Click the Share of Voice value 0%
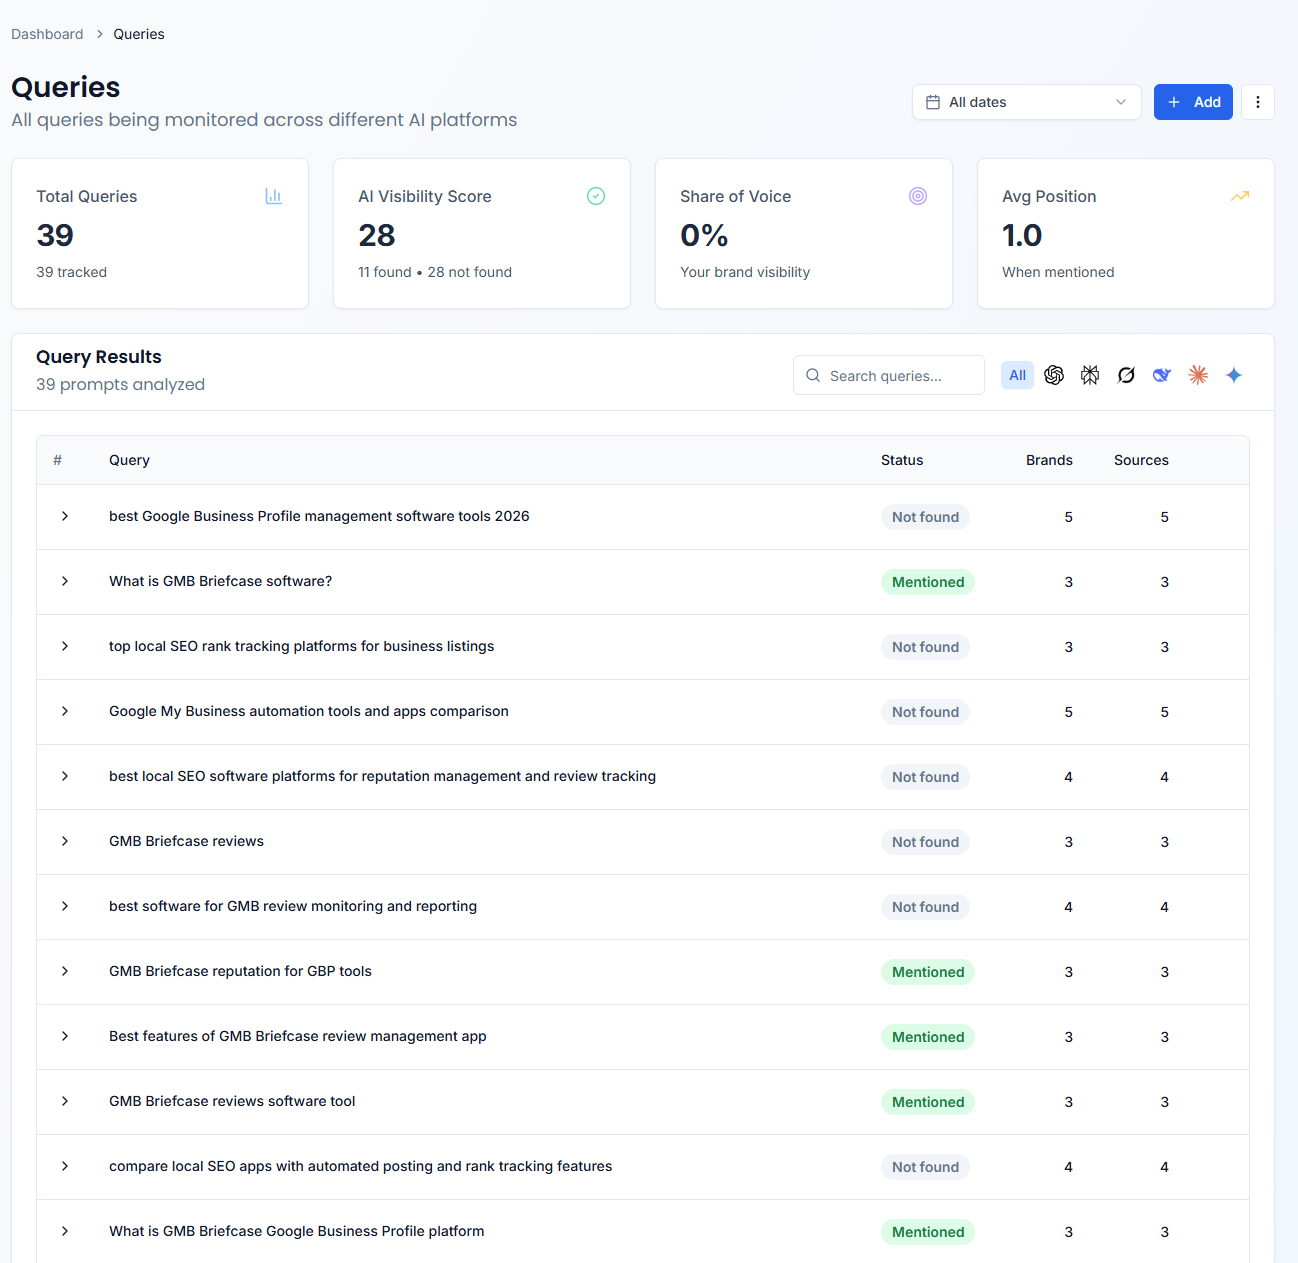 [x=704, y=235]
